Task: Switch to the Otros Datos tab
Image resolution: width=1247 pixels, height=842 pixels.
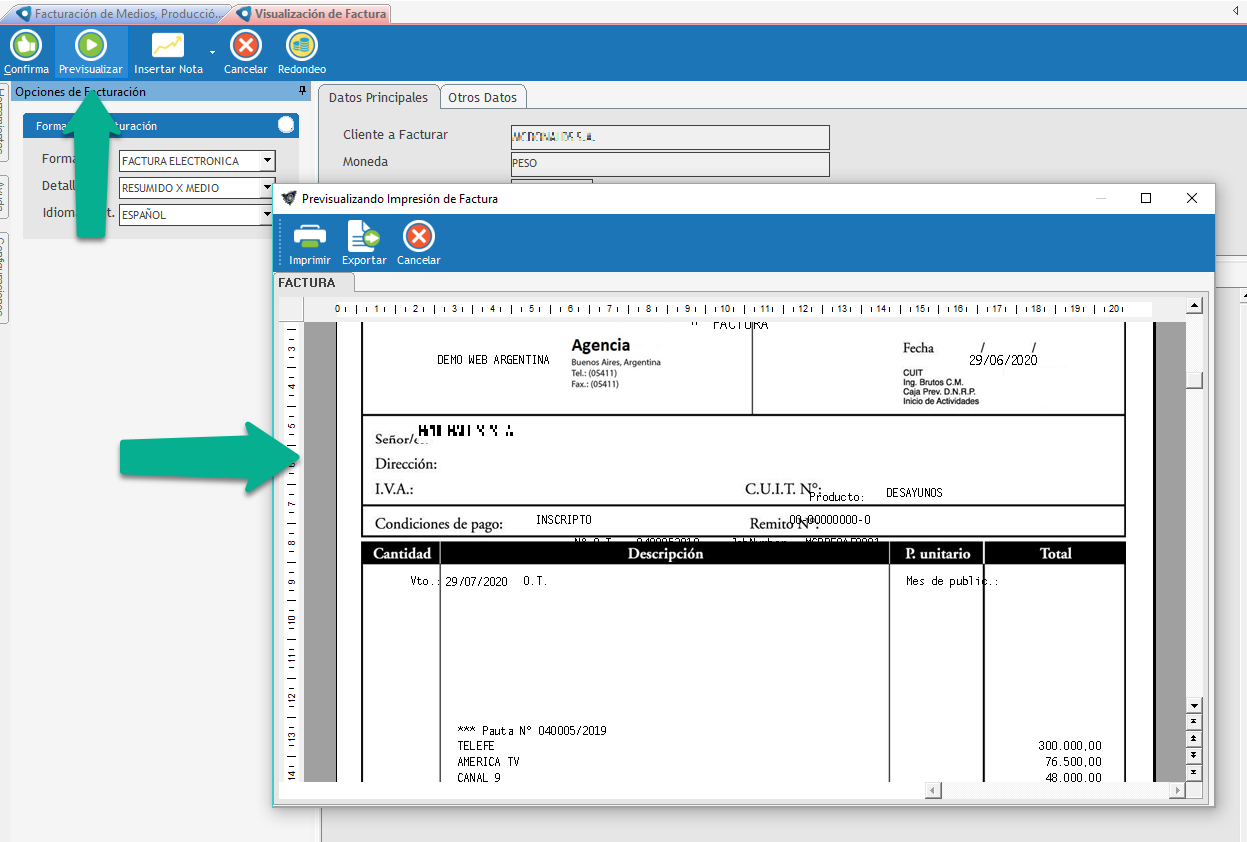Action: pos(482,97)
